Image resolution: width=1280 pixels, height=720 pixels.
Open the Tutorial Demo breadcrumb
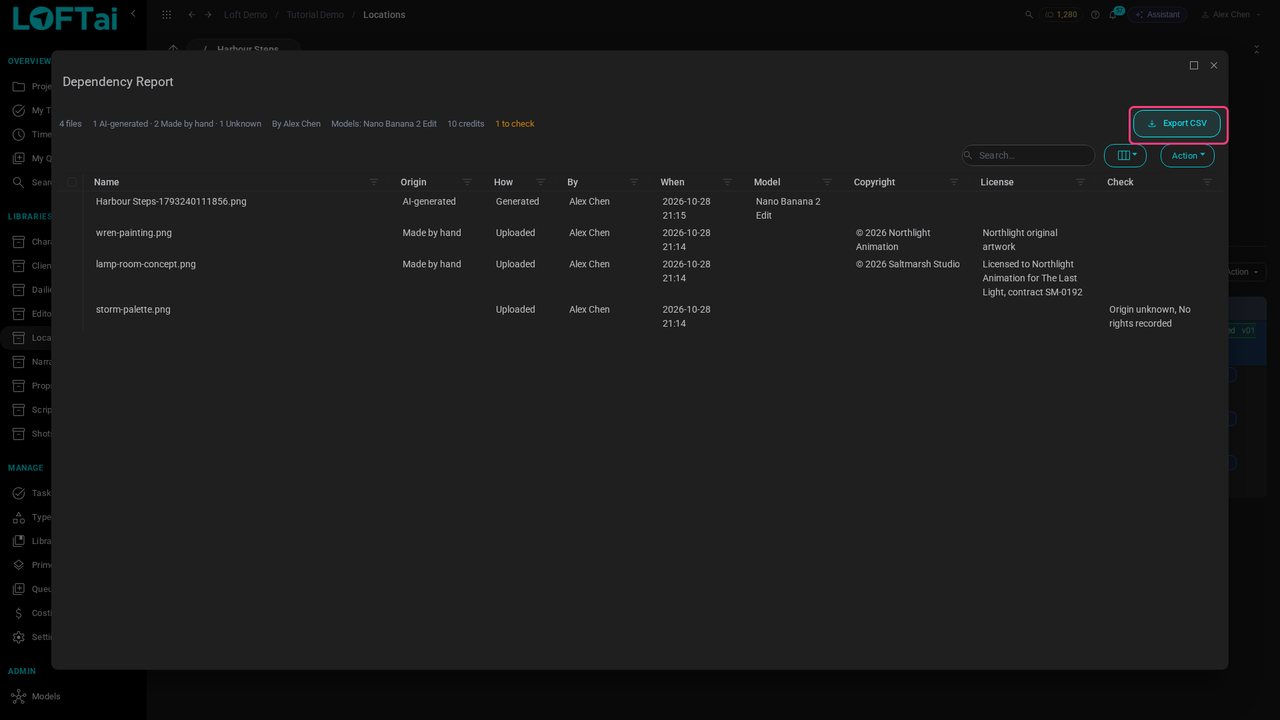[315, 15]
